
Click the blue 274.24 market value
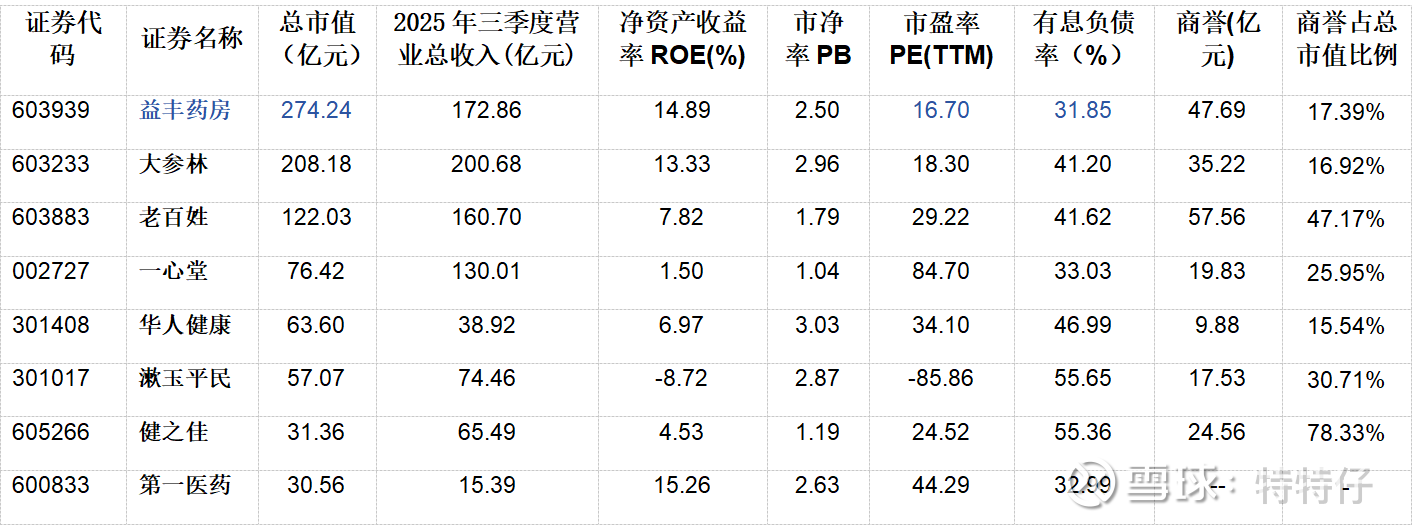[316, 110]
